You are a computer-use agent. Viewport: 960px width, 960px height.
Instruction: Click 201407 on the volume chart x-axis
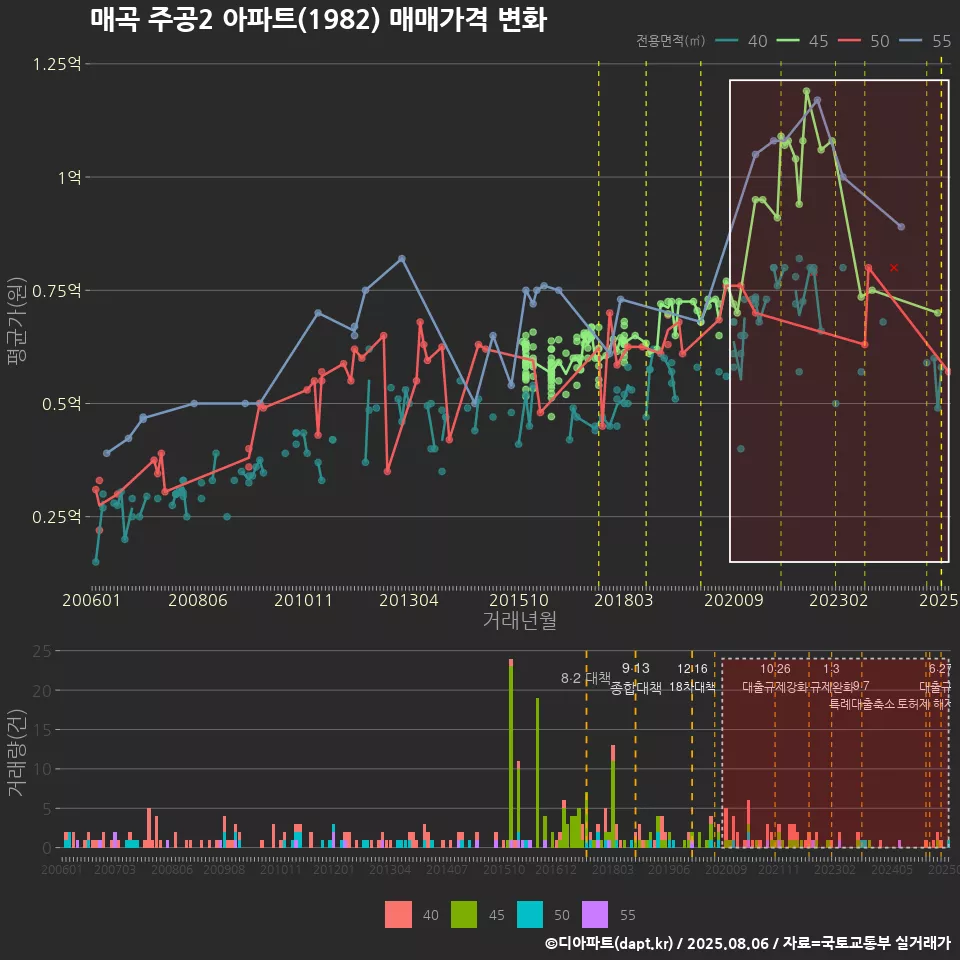click(447, 869)
